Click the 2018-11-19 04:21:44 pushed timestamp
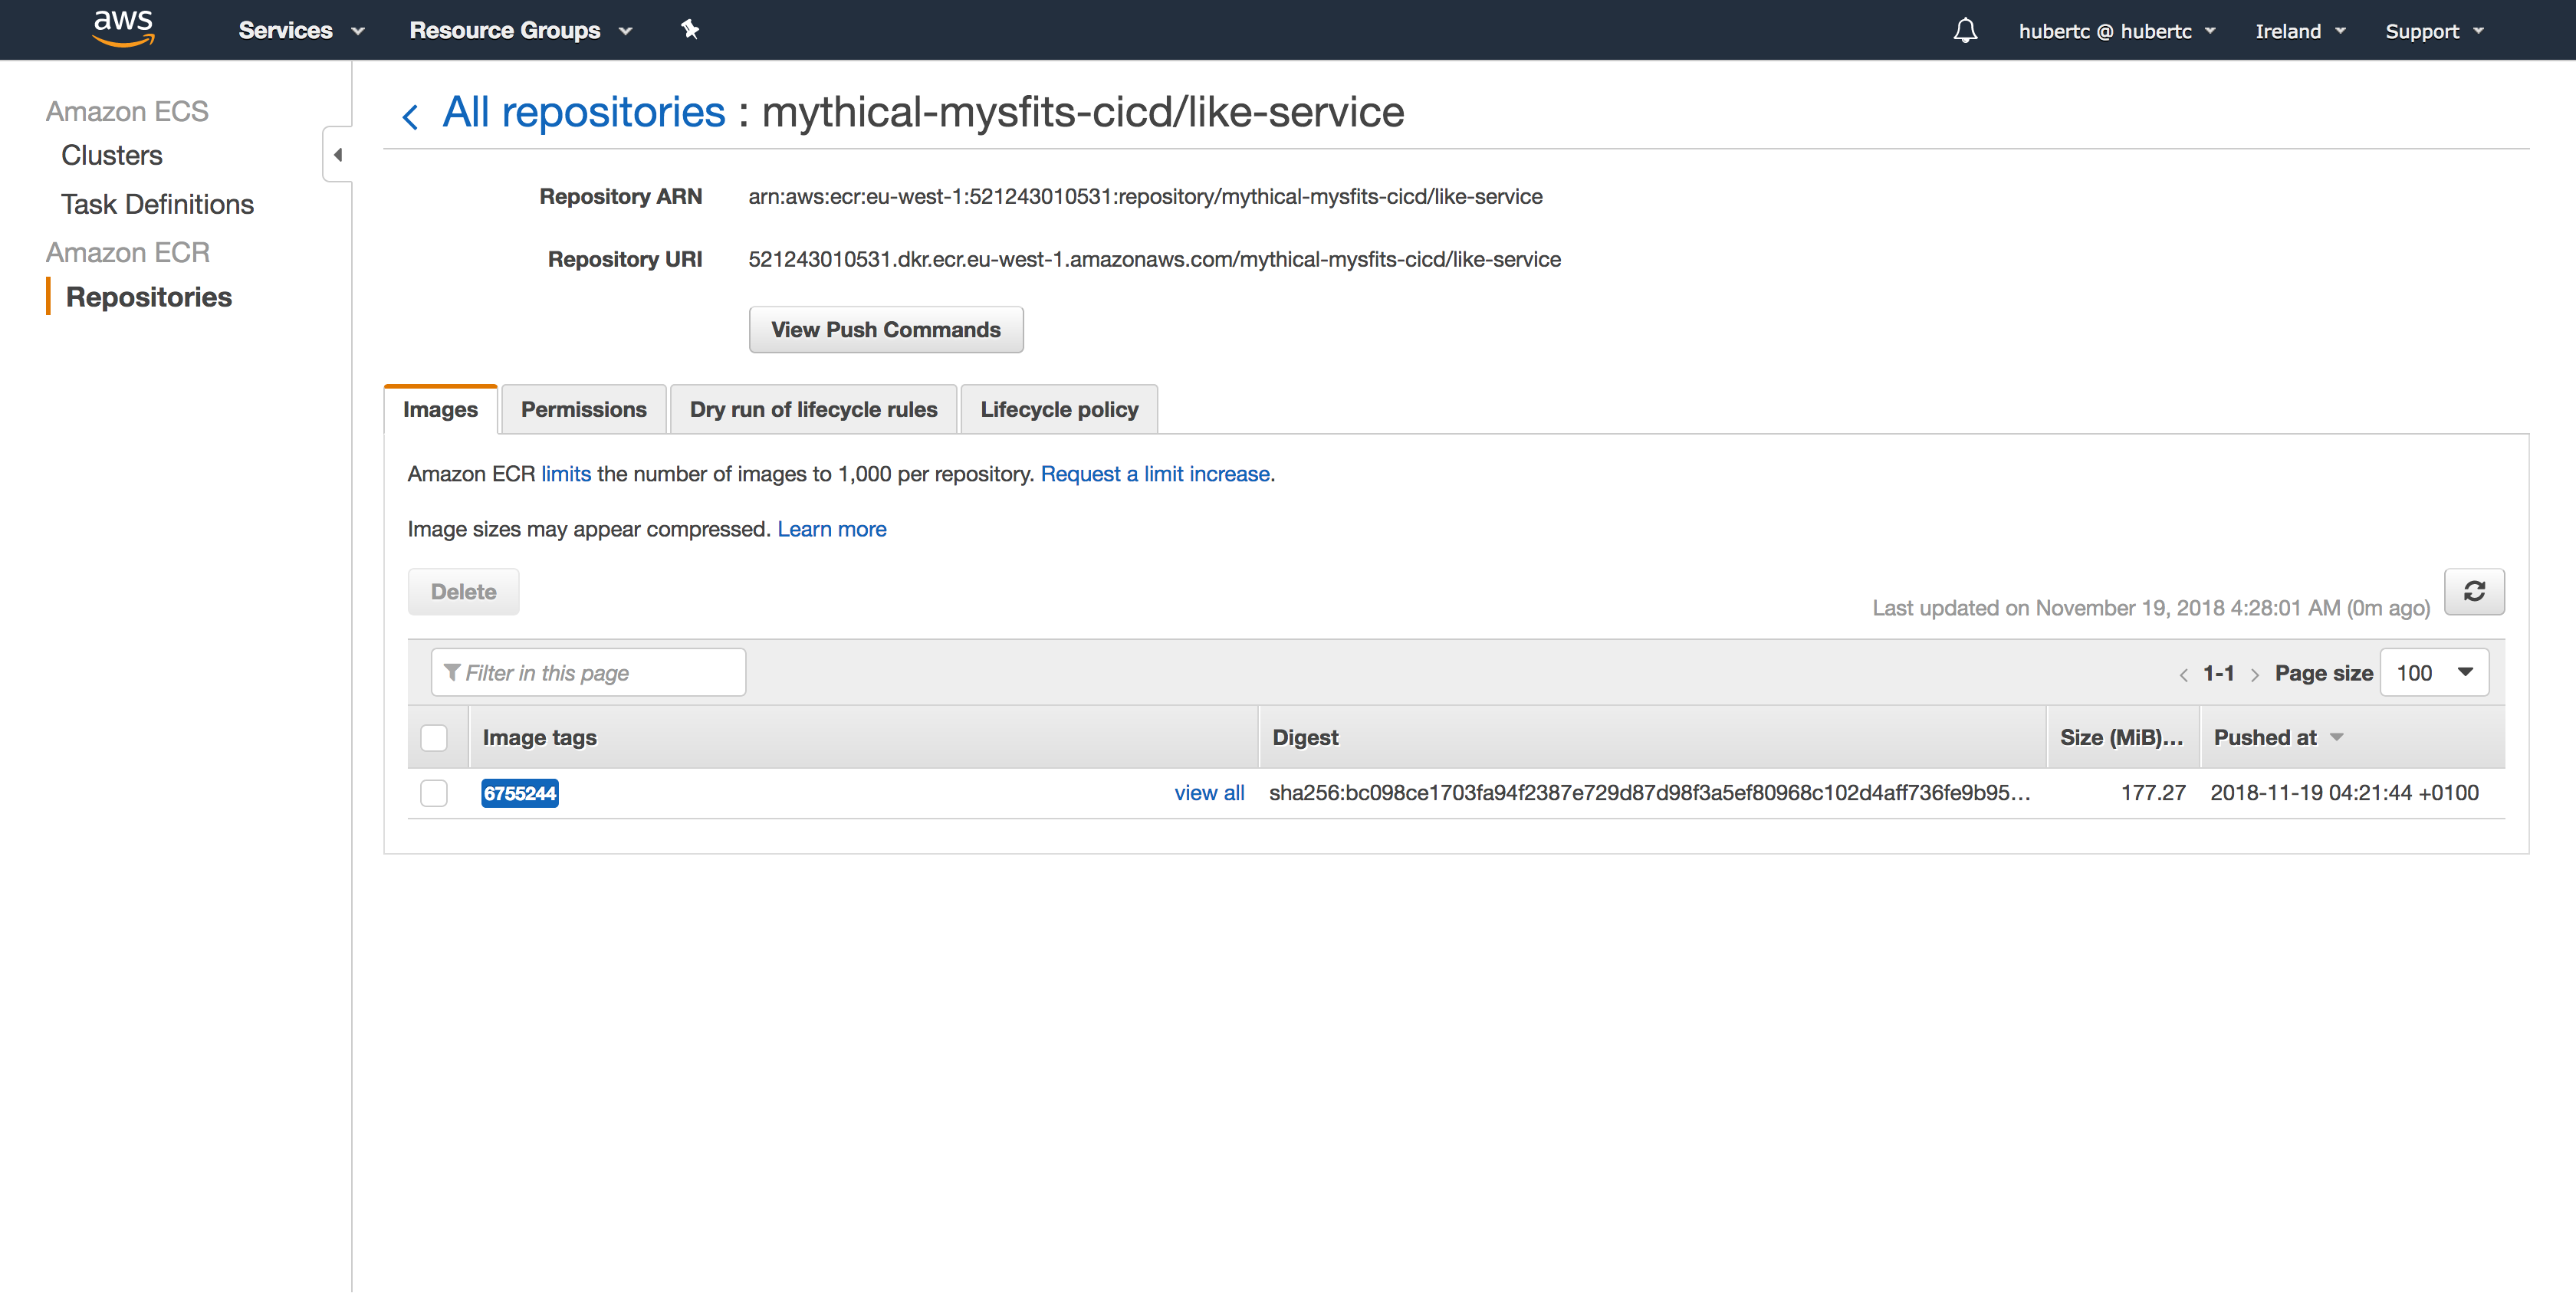This screenshot has height=1303, width=2576. 2344,793
